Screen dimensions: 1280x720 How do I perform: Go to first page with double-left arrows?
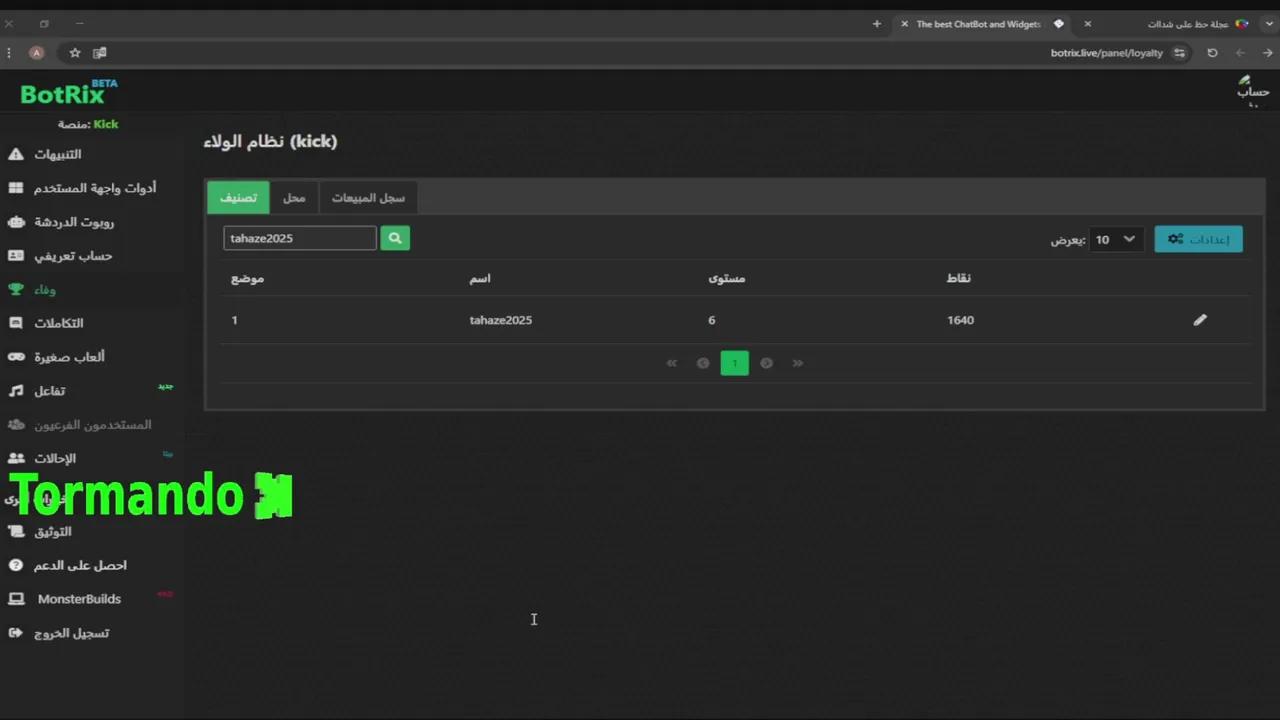click(x=672, y=363)
